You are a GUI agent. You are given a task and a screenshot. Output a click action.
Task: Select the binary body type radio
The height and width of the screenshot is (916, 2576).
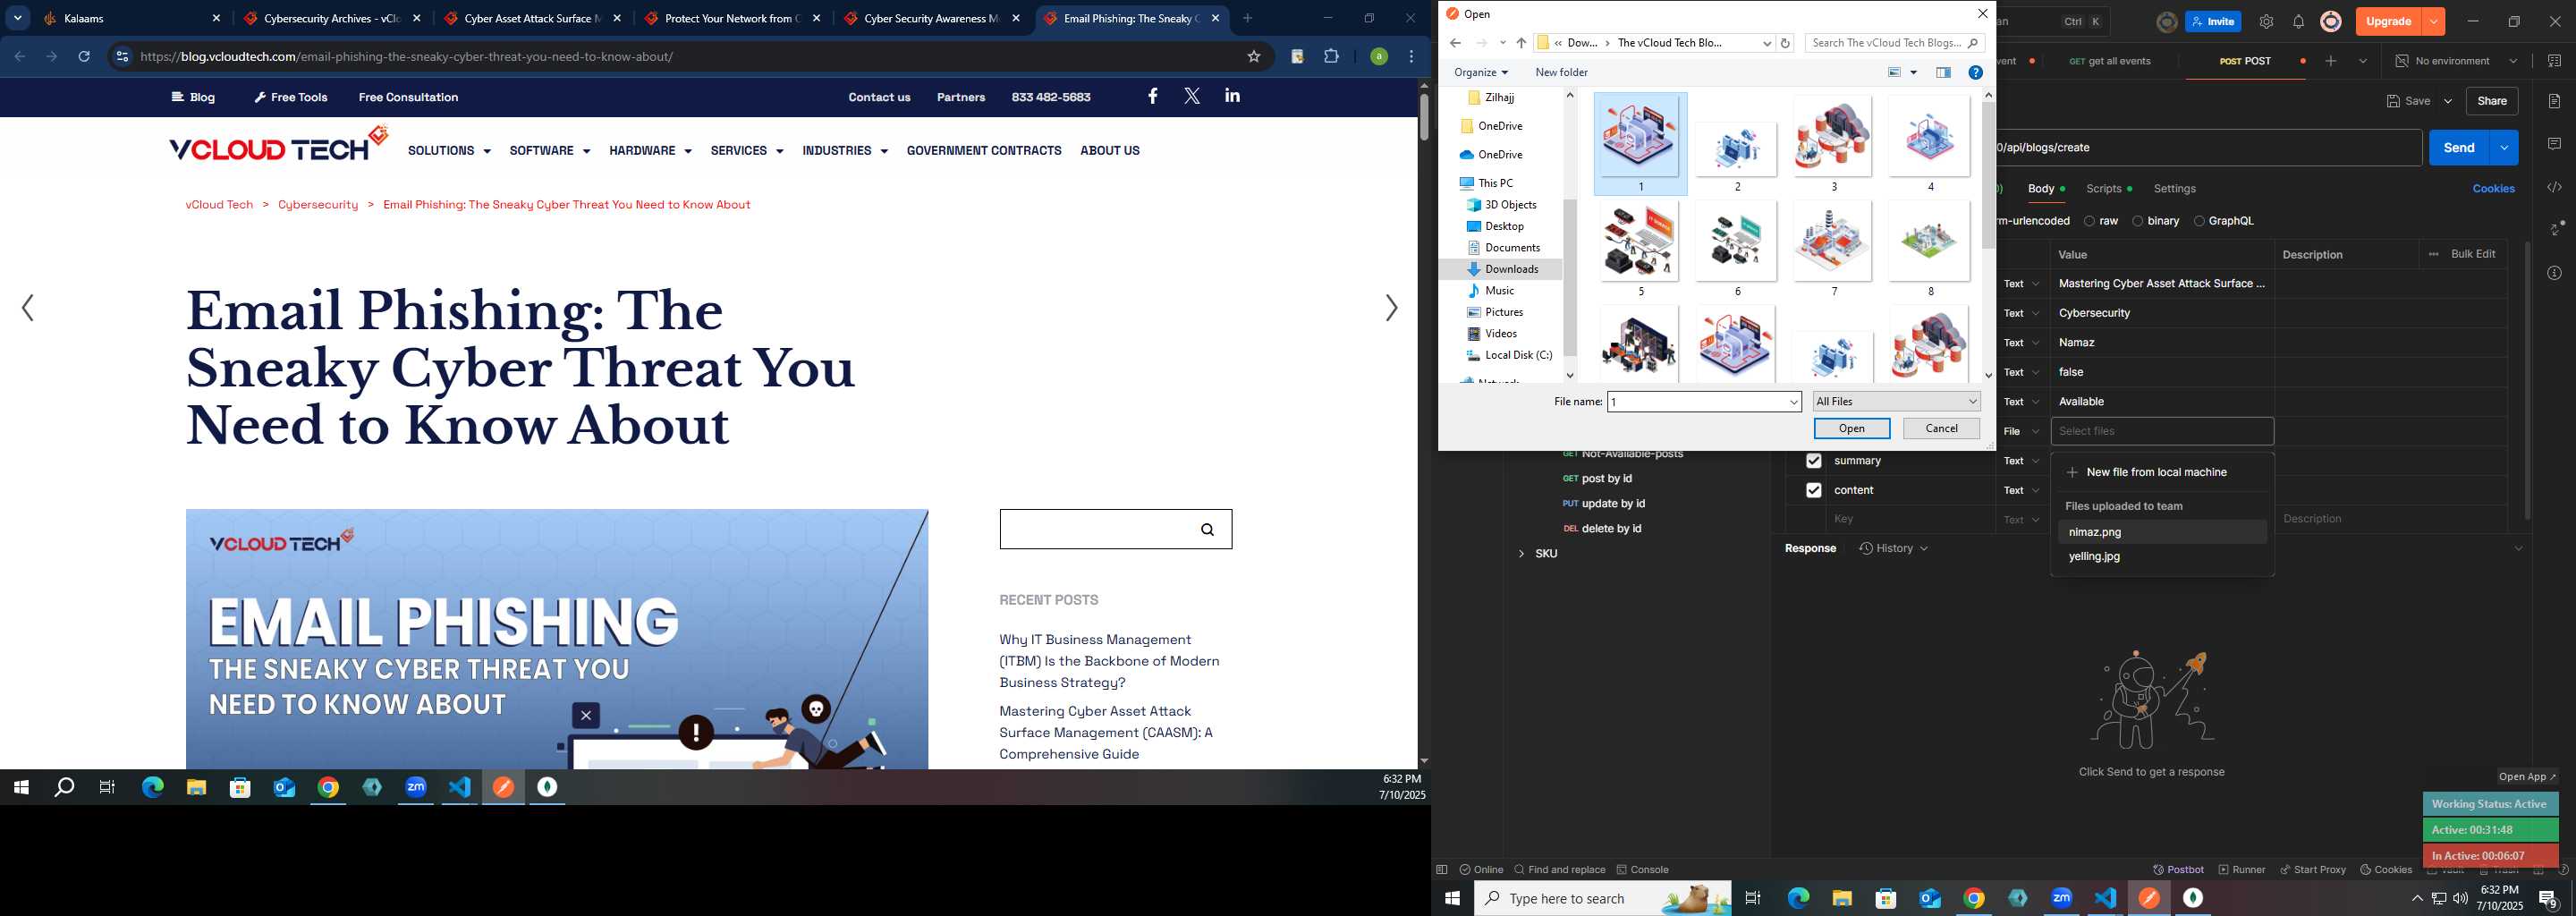2137,221
